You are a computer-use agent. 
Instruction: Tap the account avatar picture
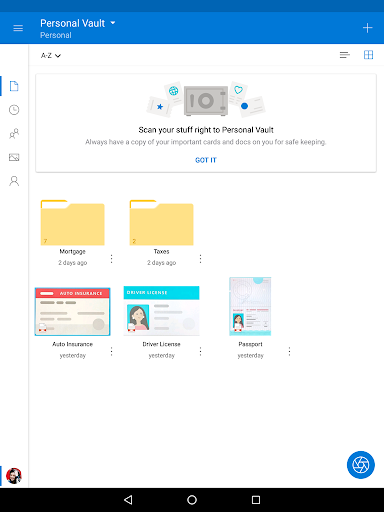pos(14,476)
